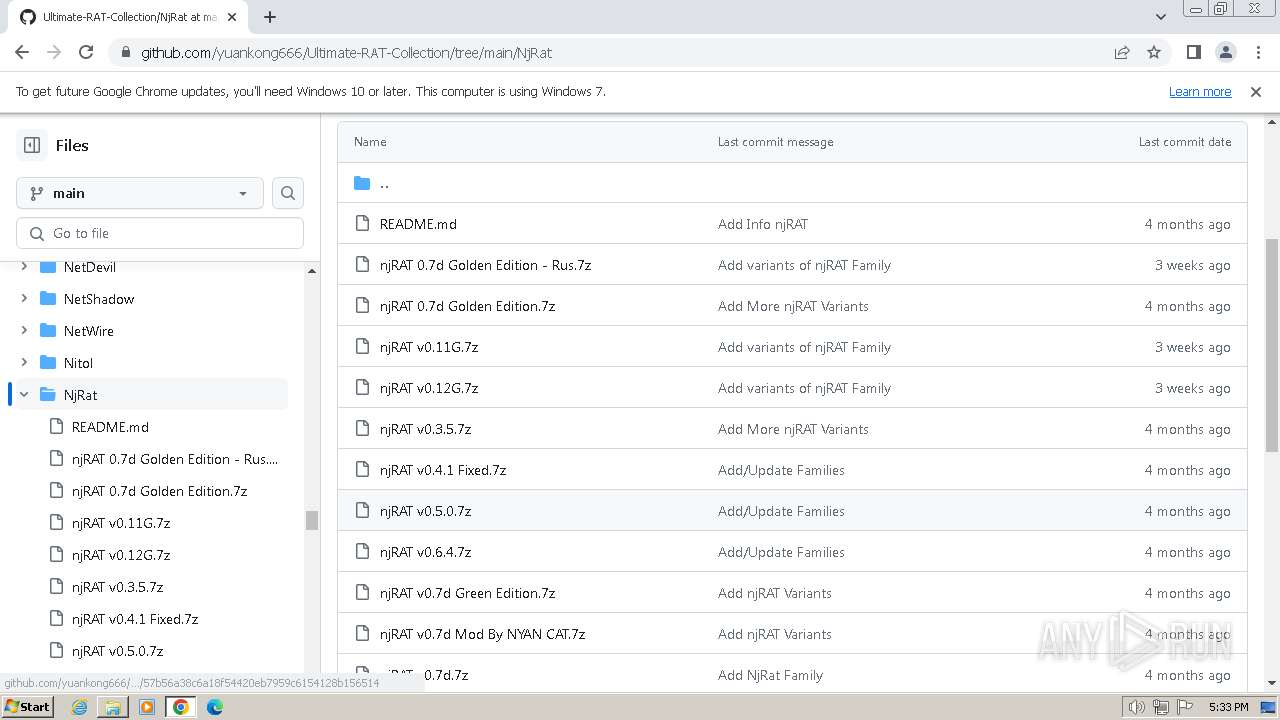Open the 'Add Info njRAT' commit message
Image resolution: width=1280 pixels, height=720 pixels.
pos(762,224)
